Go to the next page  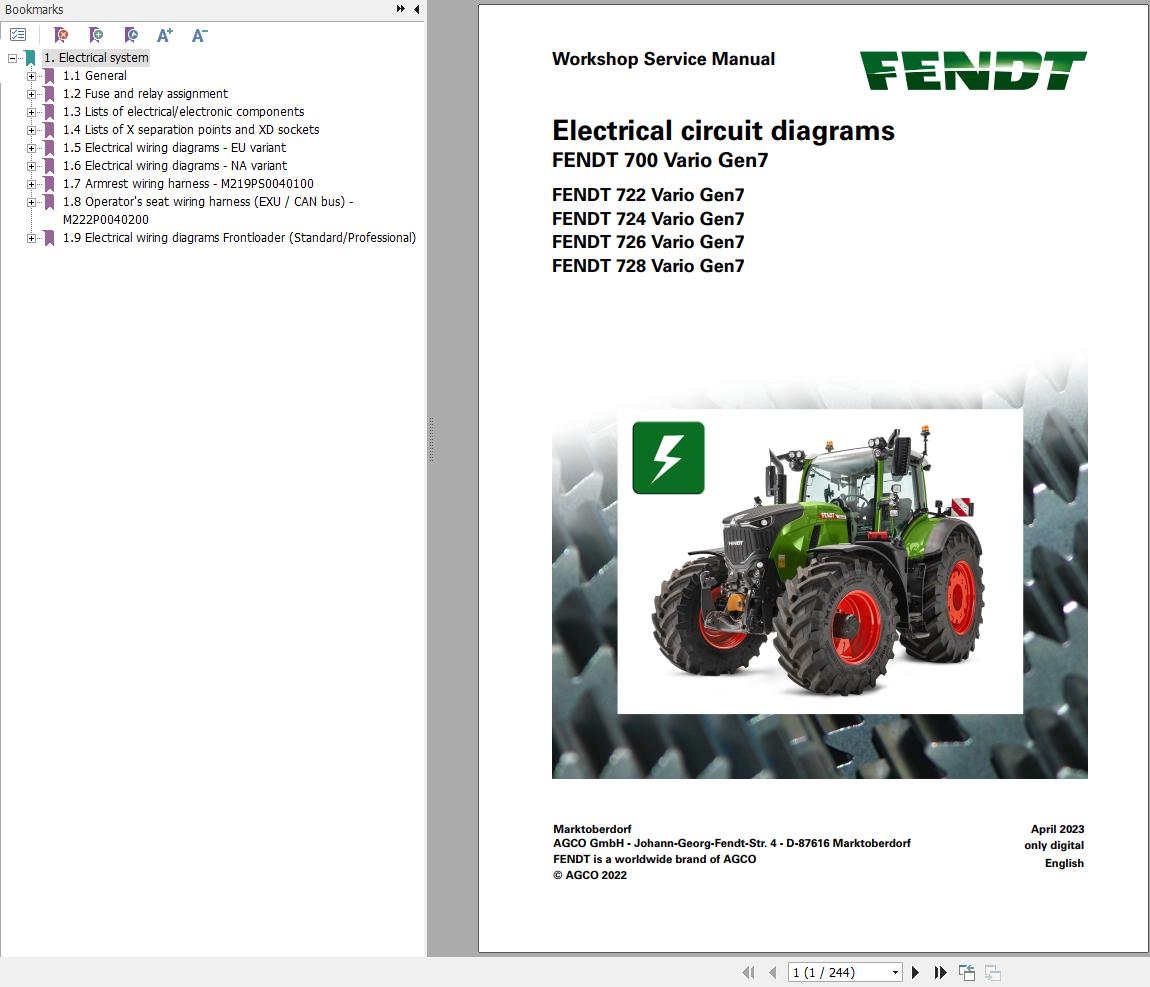tap(915, 972)
